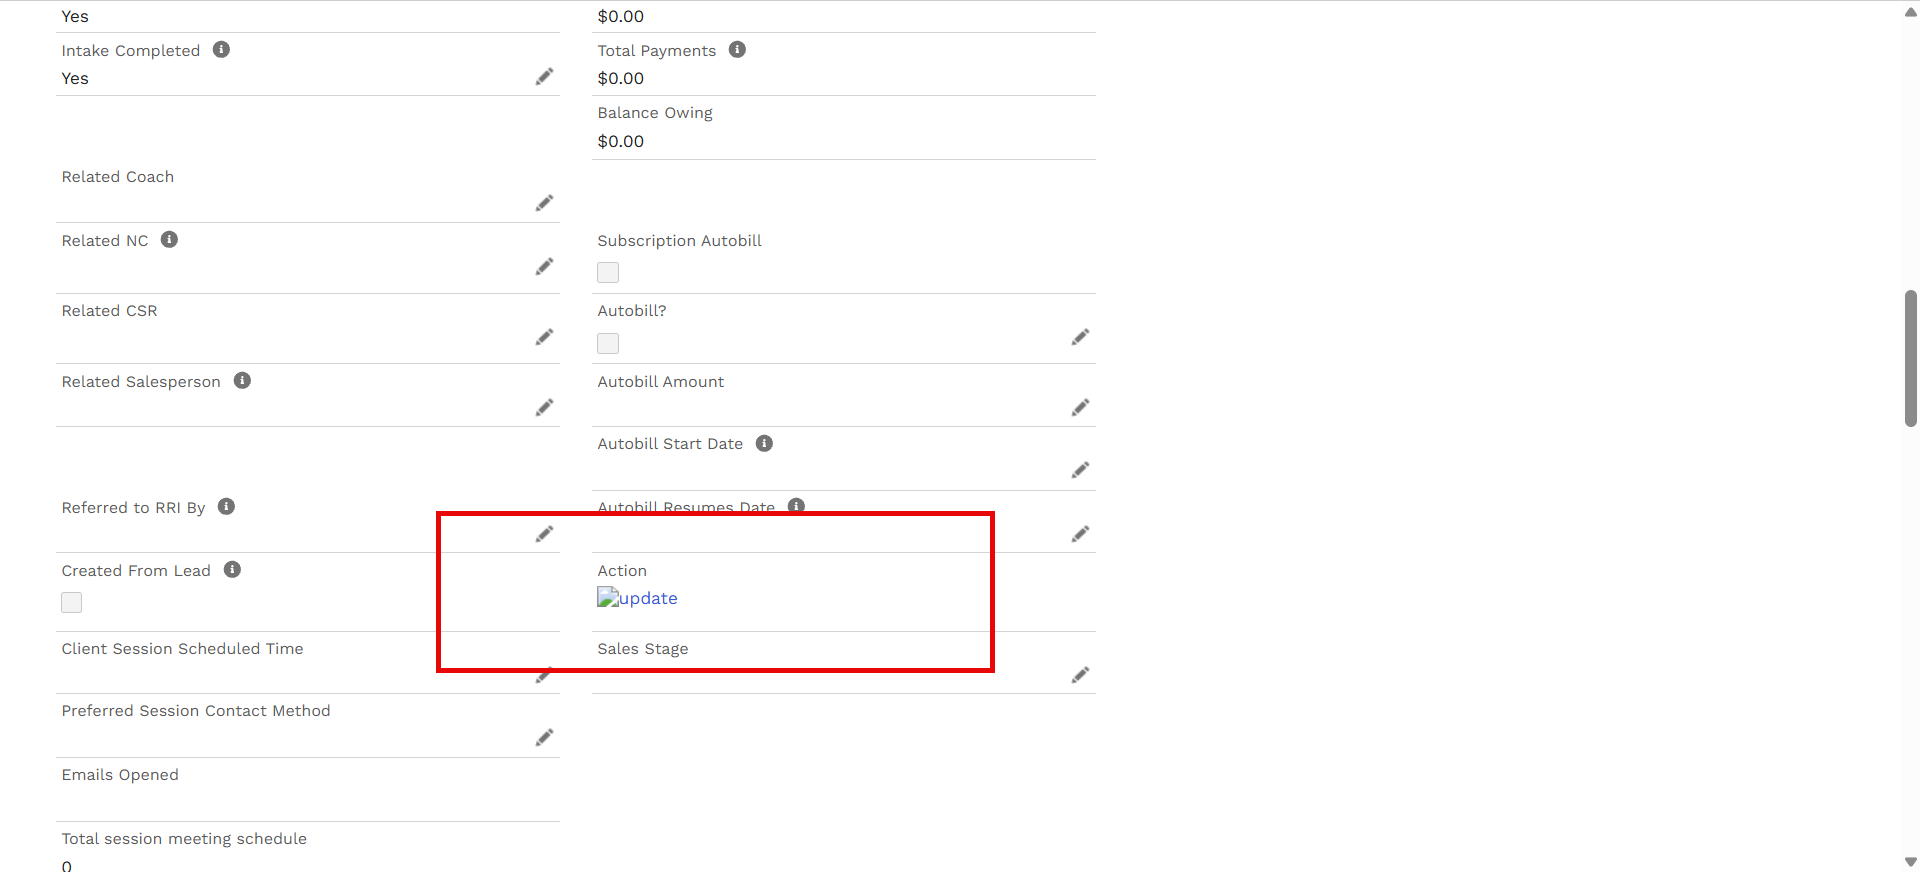Click the Autobill Resumes Date edit pencil

coord(1080,534)
